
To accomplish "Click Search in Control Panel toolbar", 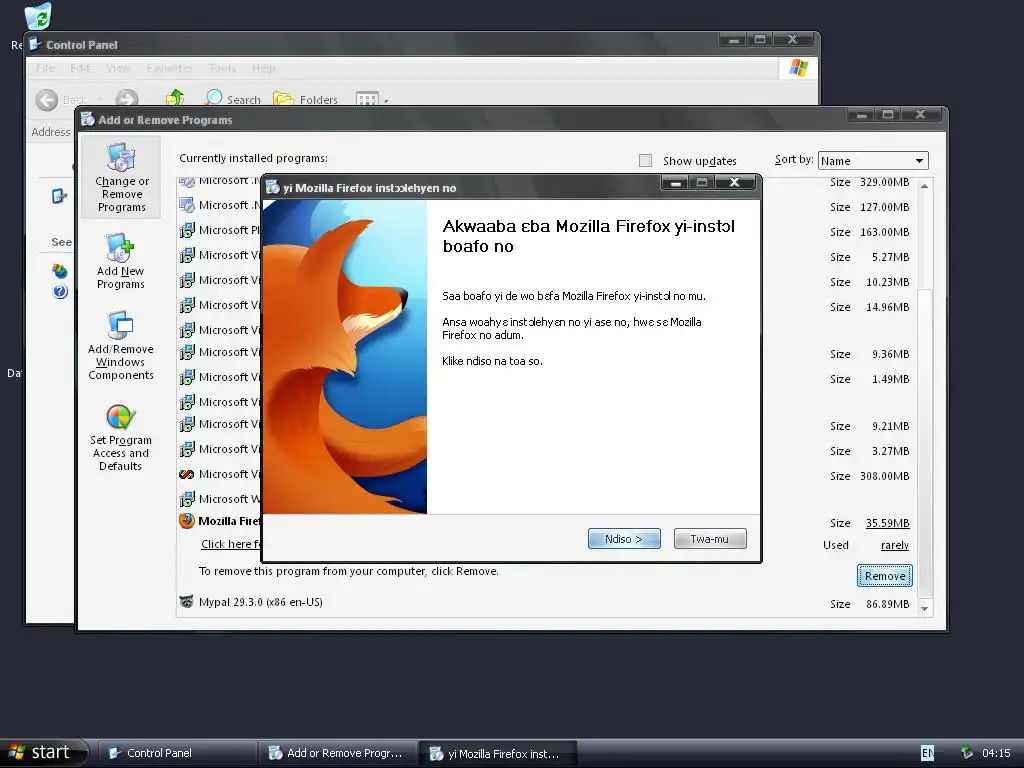I will pos(233,99).
